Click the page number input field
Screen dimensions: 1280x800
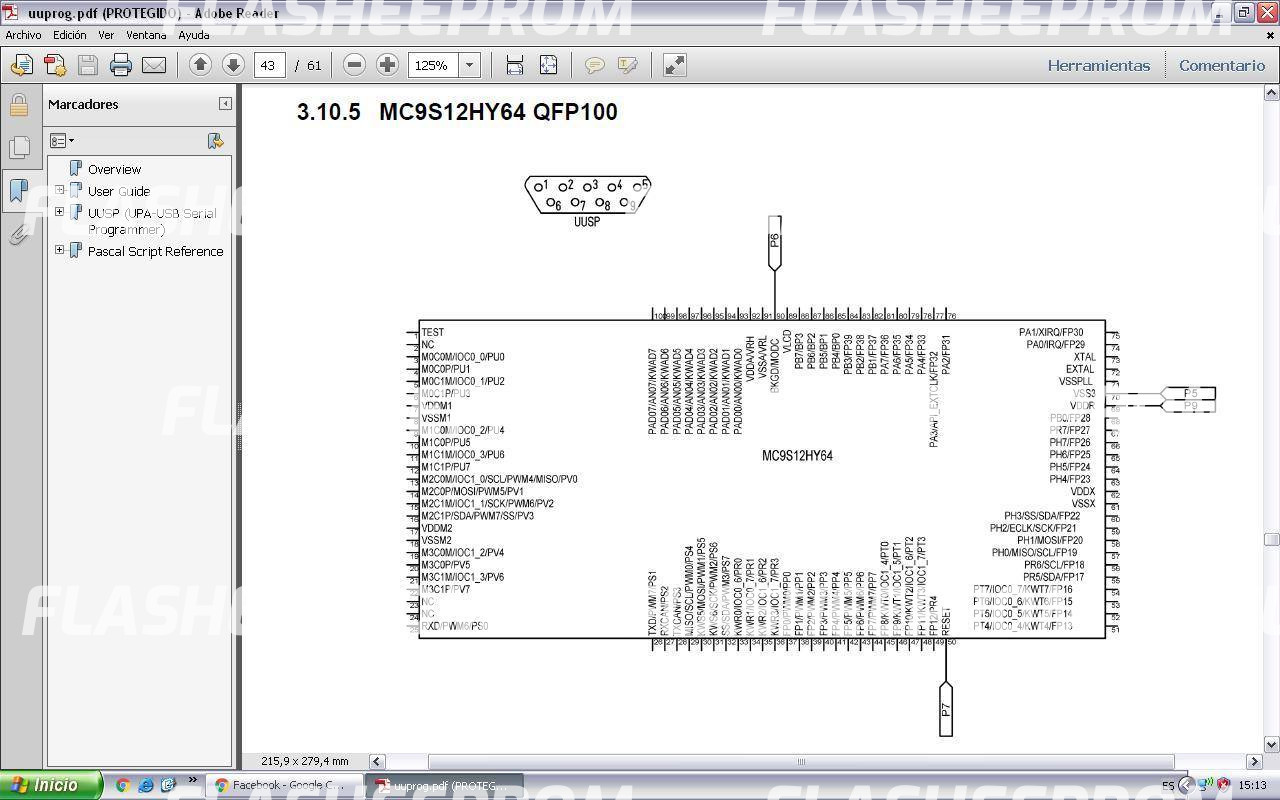pyautogui.click(x=268, y=65)
